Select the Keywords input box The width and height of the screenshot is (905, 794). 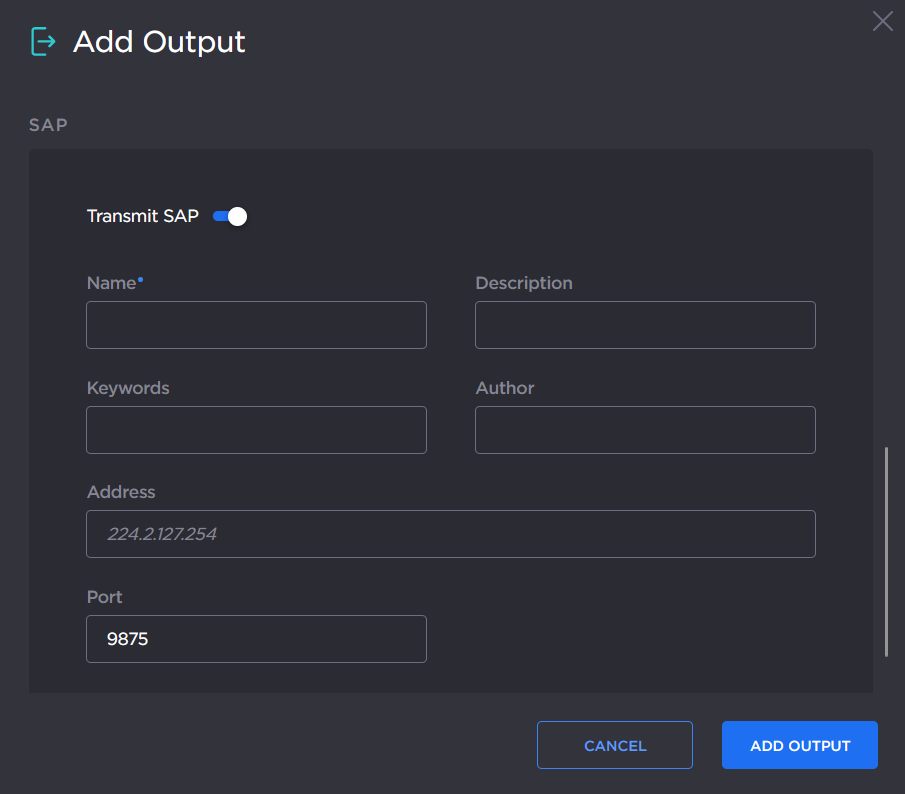(x=256, y=430)
